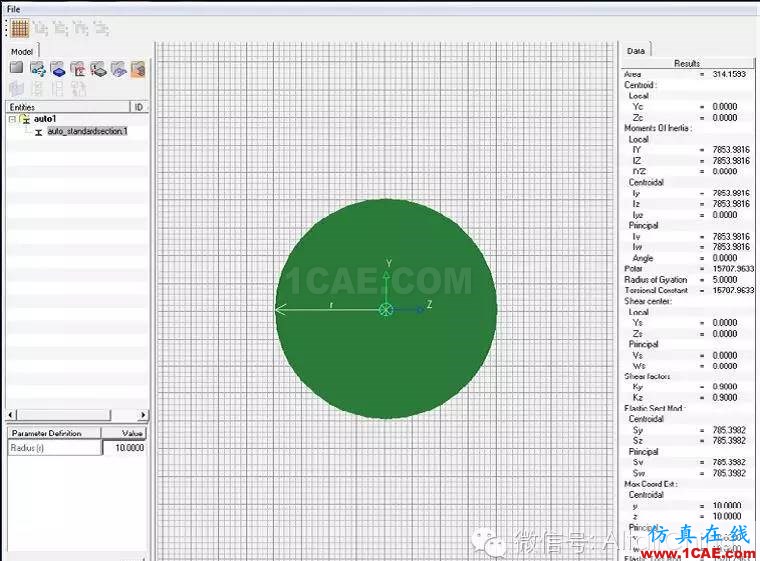The width and height of the screenshot is (760, 561).
Task: Click the I-beam icon beside auto_standardsection.1
Action: pyautogui.click(x=39, y=132)
